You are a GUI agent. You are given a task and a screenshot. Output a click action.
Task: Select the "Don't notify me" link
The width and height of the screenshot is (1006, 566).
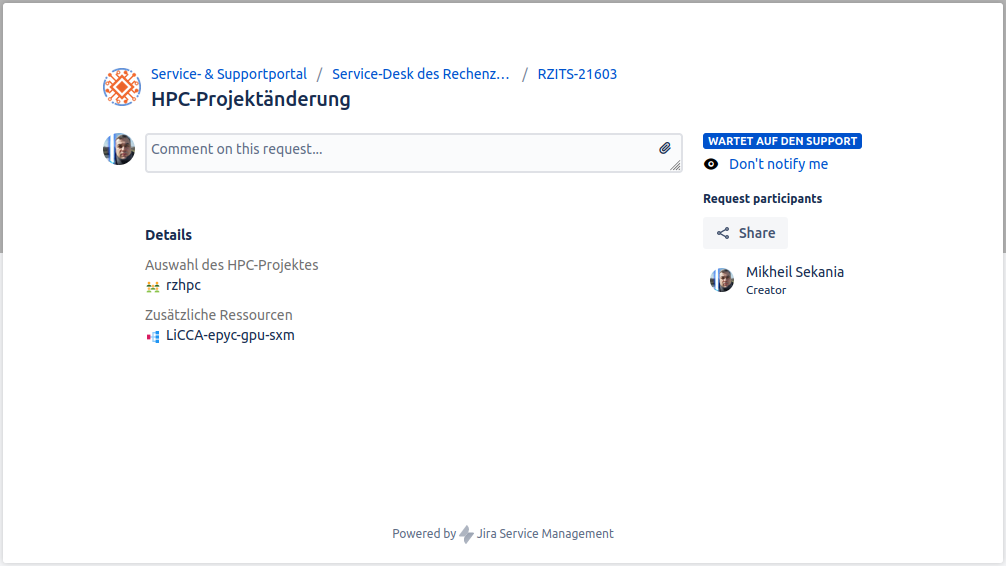pos(778,164)
